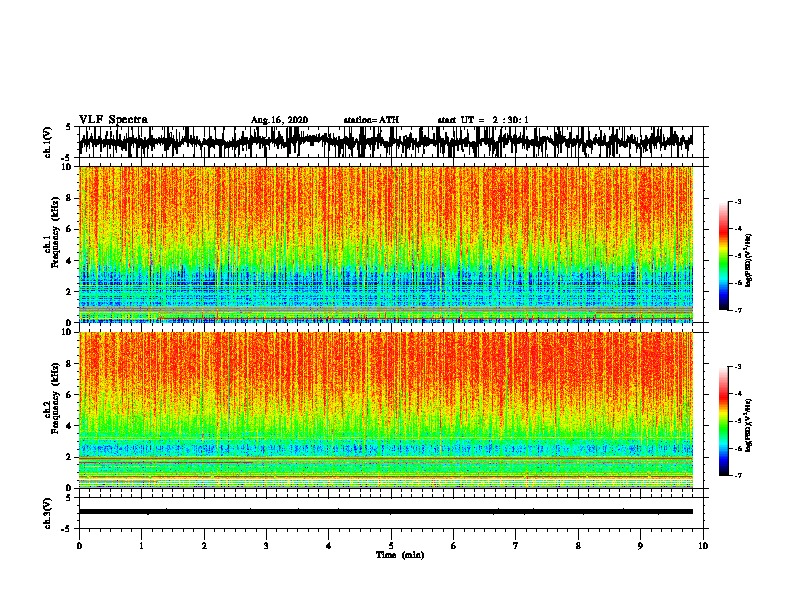The image size is (792, 612).
Task: Click the 'VLF Spectra' title text
Action: click(113, 120)
